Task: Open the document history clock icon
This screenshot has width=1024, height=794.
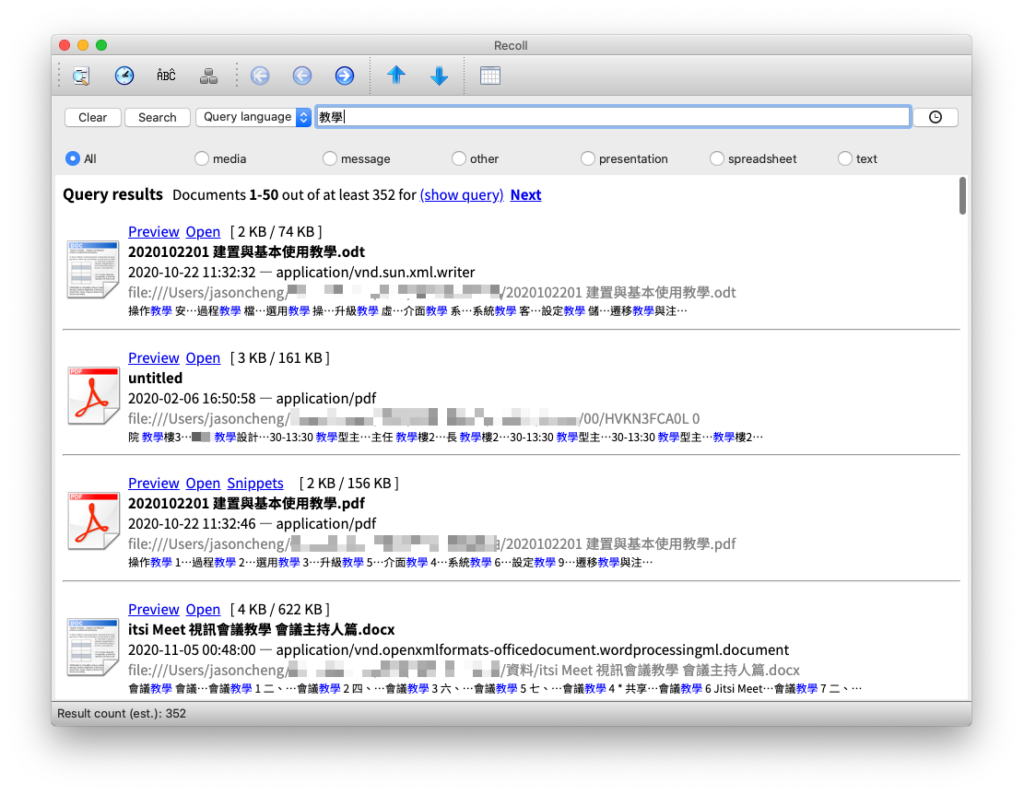Action: point(124,76)
